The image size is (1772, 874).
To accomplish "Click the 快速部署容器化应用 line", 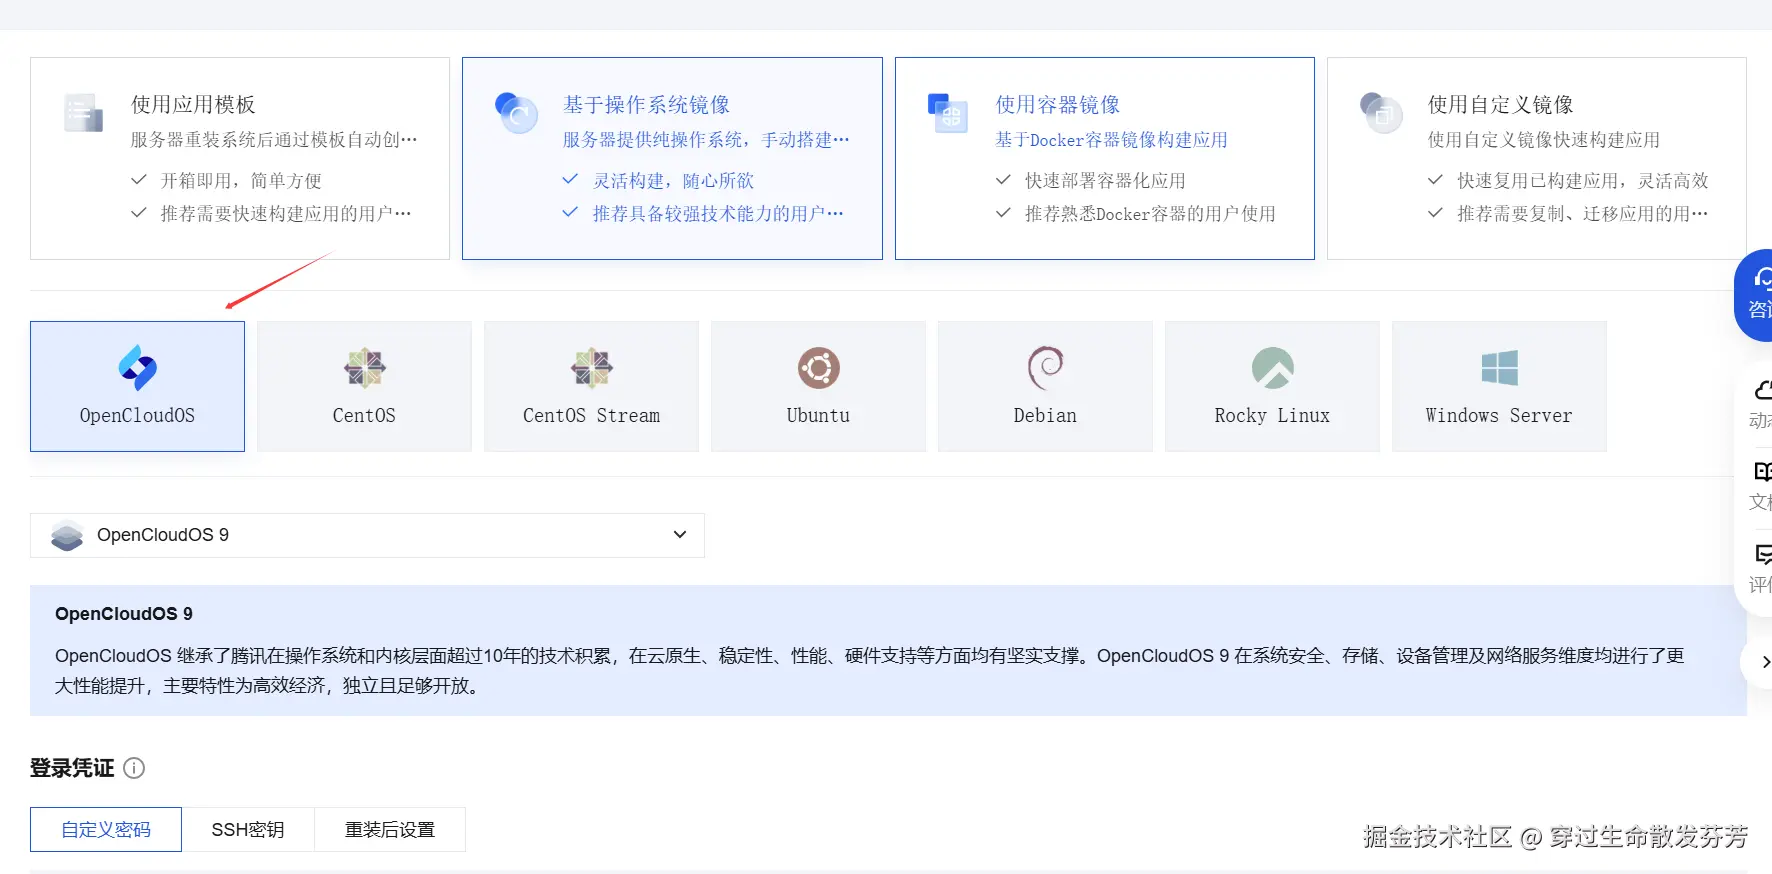I will coord(1090,181).
